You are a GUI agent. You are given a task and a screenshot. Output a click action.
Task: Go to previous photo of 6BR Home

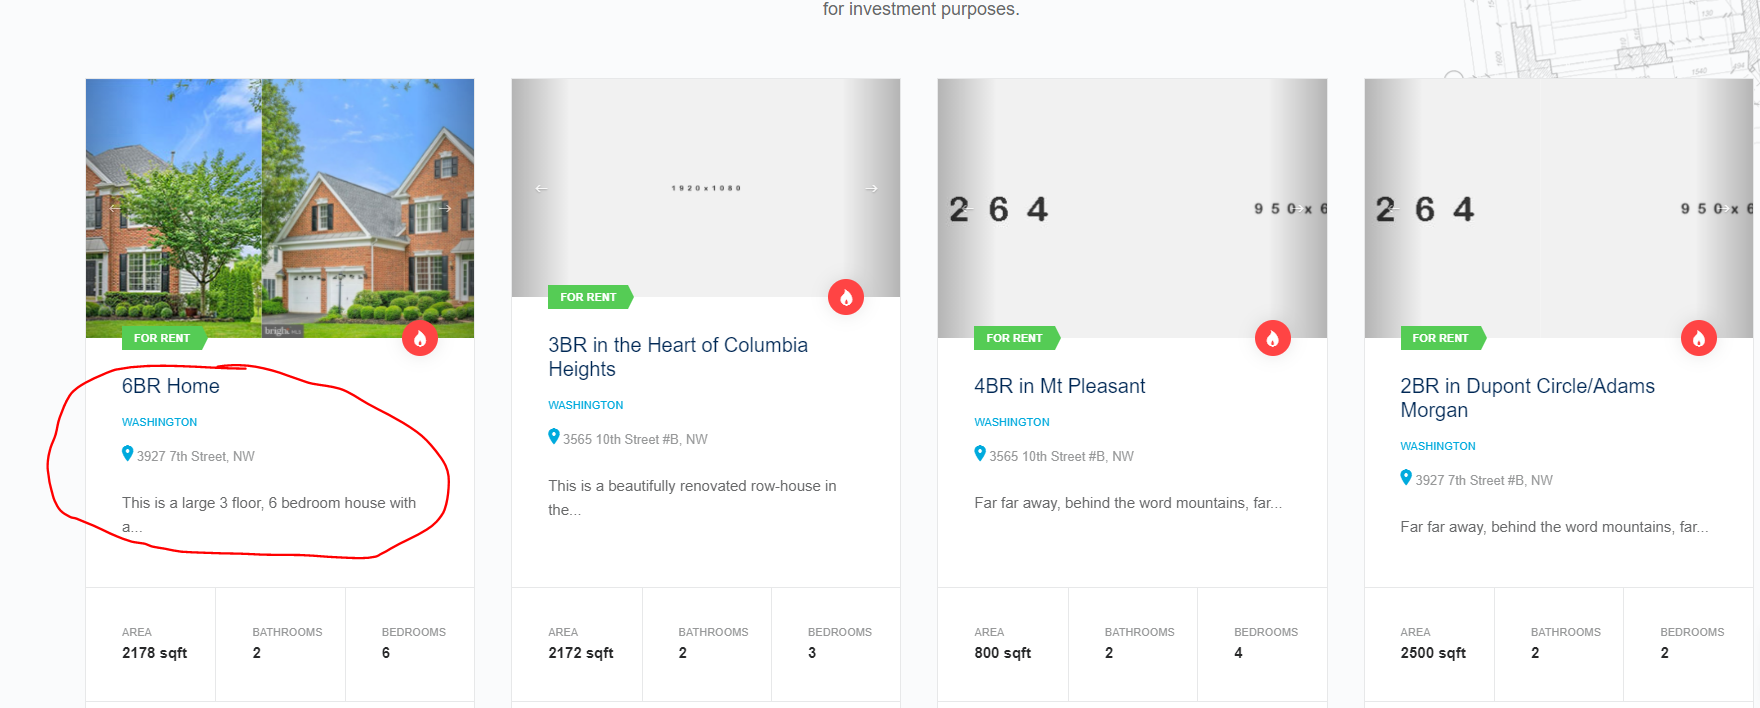click(x=115, y=208)
